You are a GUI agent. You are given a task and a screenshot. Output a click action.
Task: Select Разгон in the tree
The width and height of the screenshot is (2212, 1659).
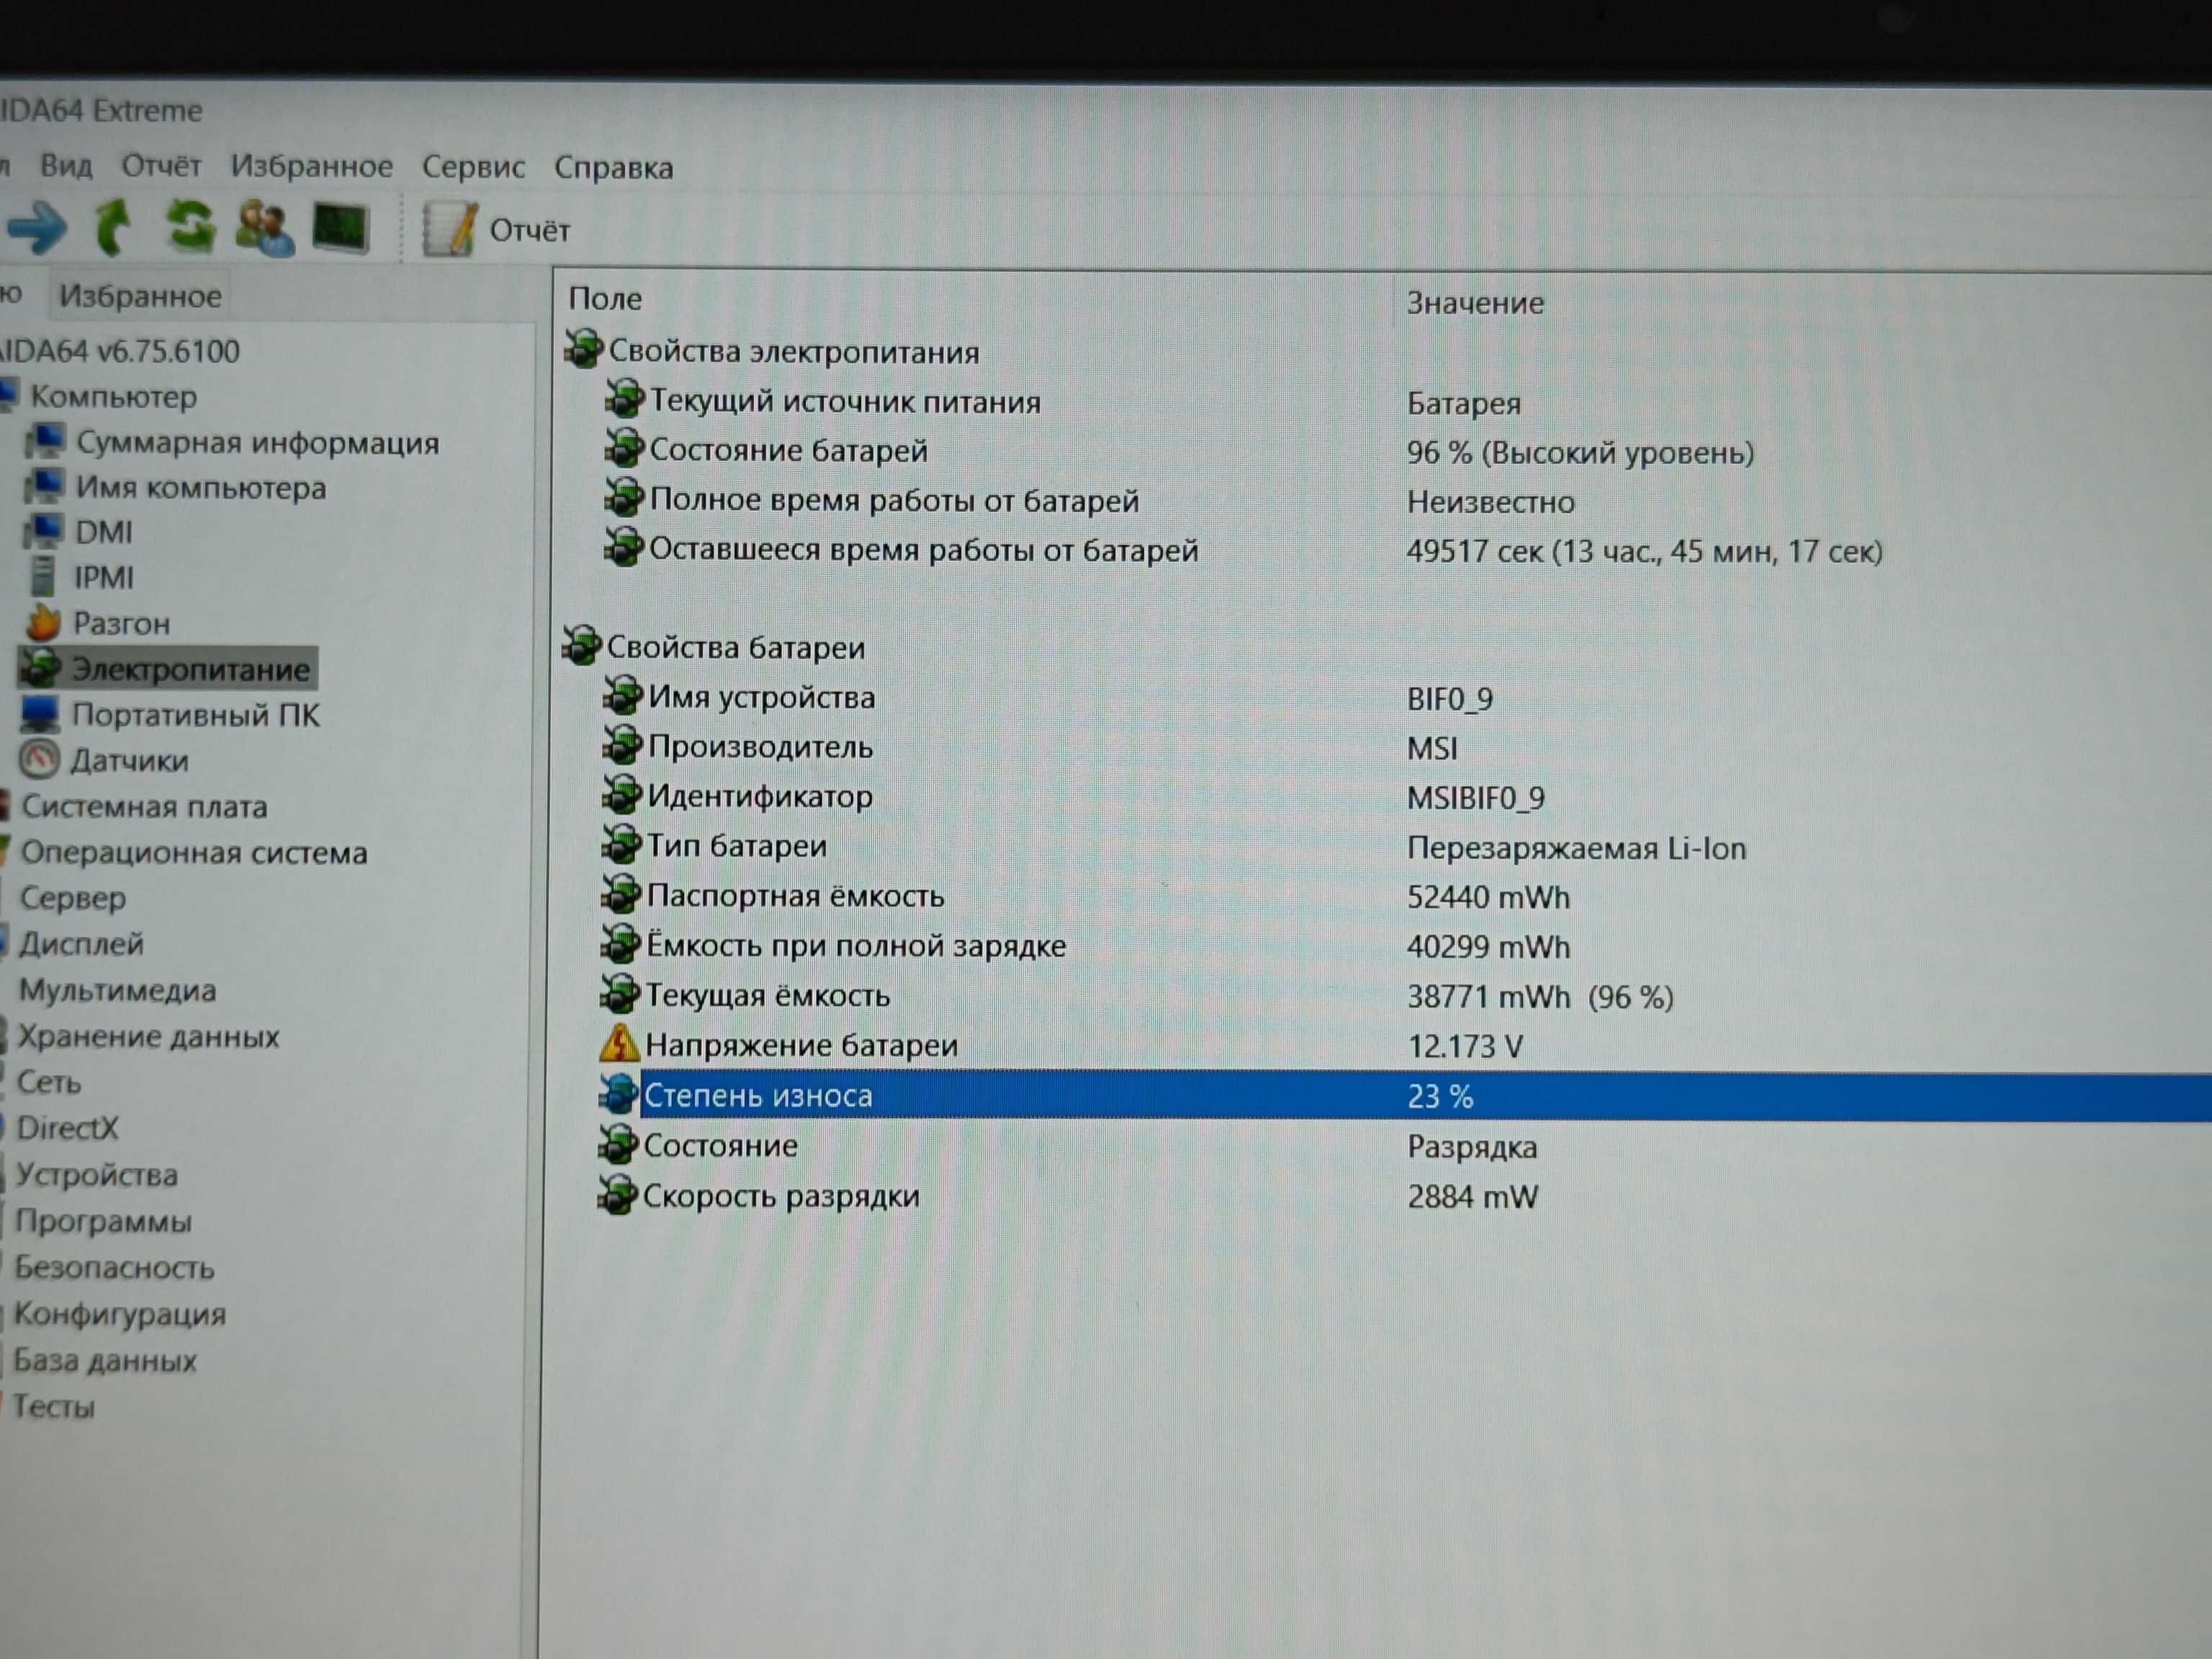pos(122,624)
